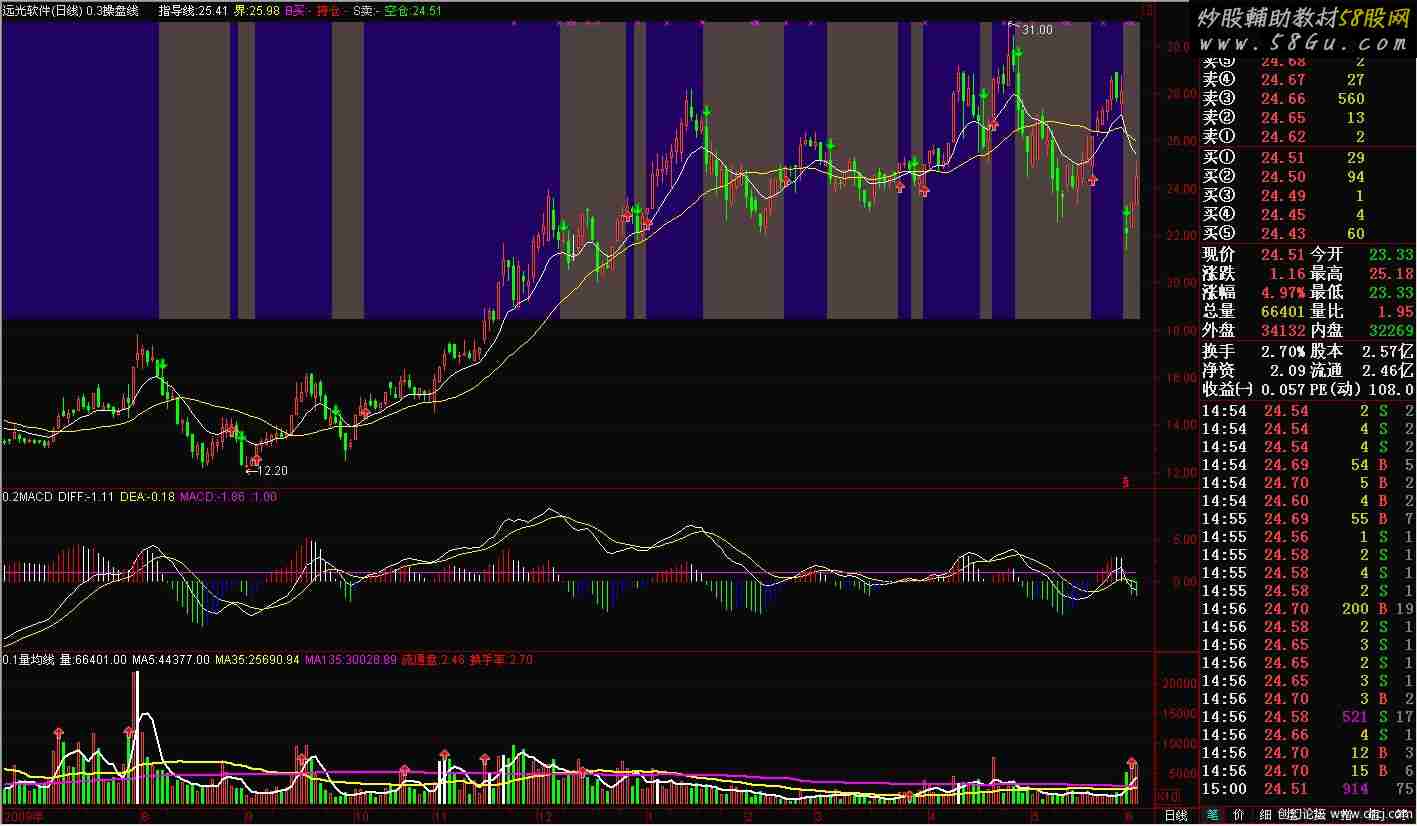Image resolution: width=1417 pixels, height=826 pixels.
Task: Click the 空仓:24.51 indicator value
Action: point(412,10)
